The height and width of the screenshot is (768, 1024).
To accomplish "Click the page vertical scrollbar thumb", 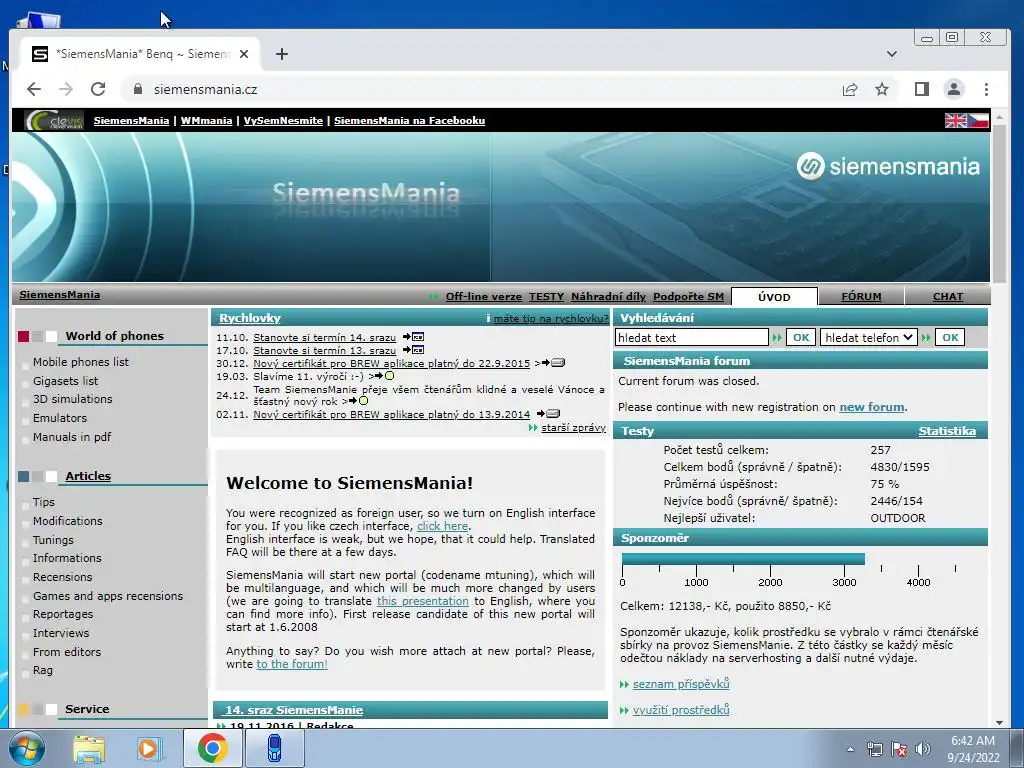I will (x=999, y=202).
